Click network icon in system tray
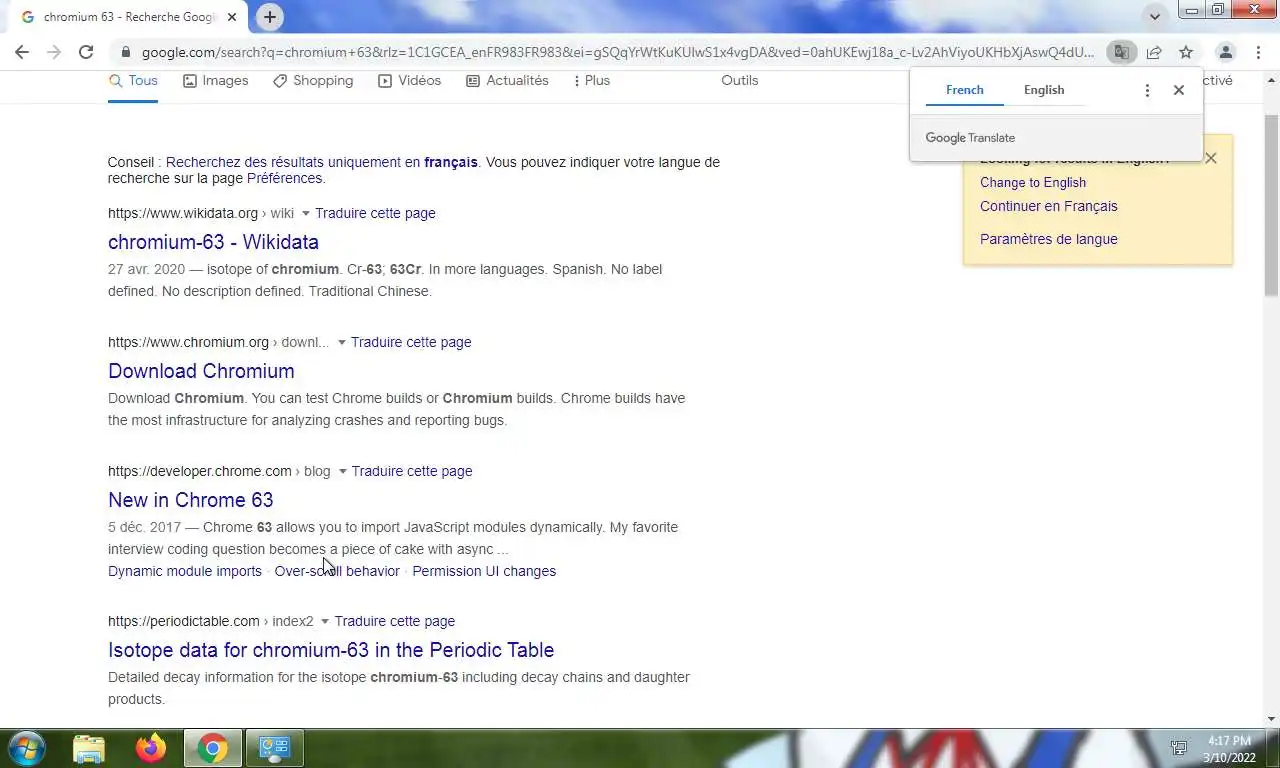The height and width of the screenshot is (768, 1280). pyautogui.click(x=1179, y=748)
